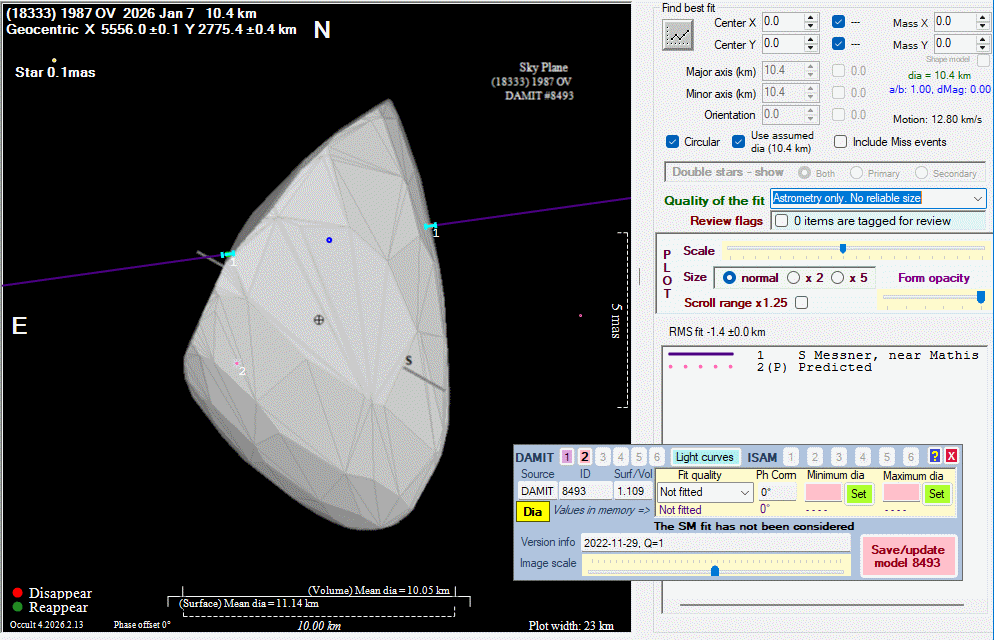Expand the Fit quality Not fitted dropdown

(743, 492)
